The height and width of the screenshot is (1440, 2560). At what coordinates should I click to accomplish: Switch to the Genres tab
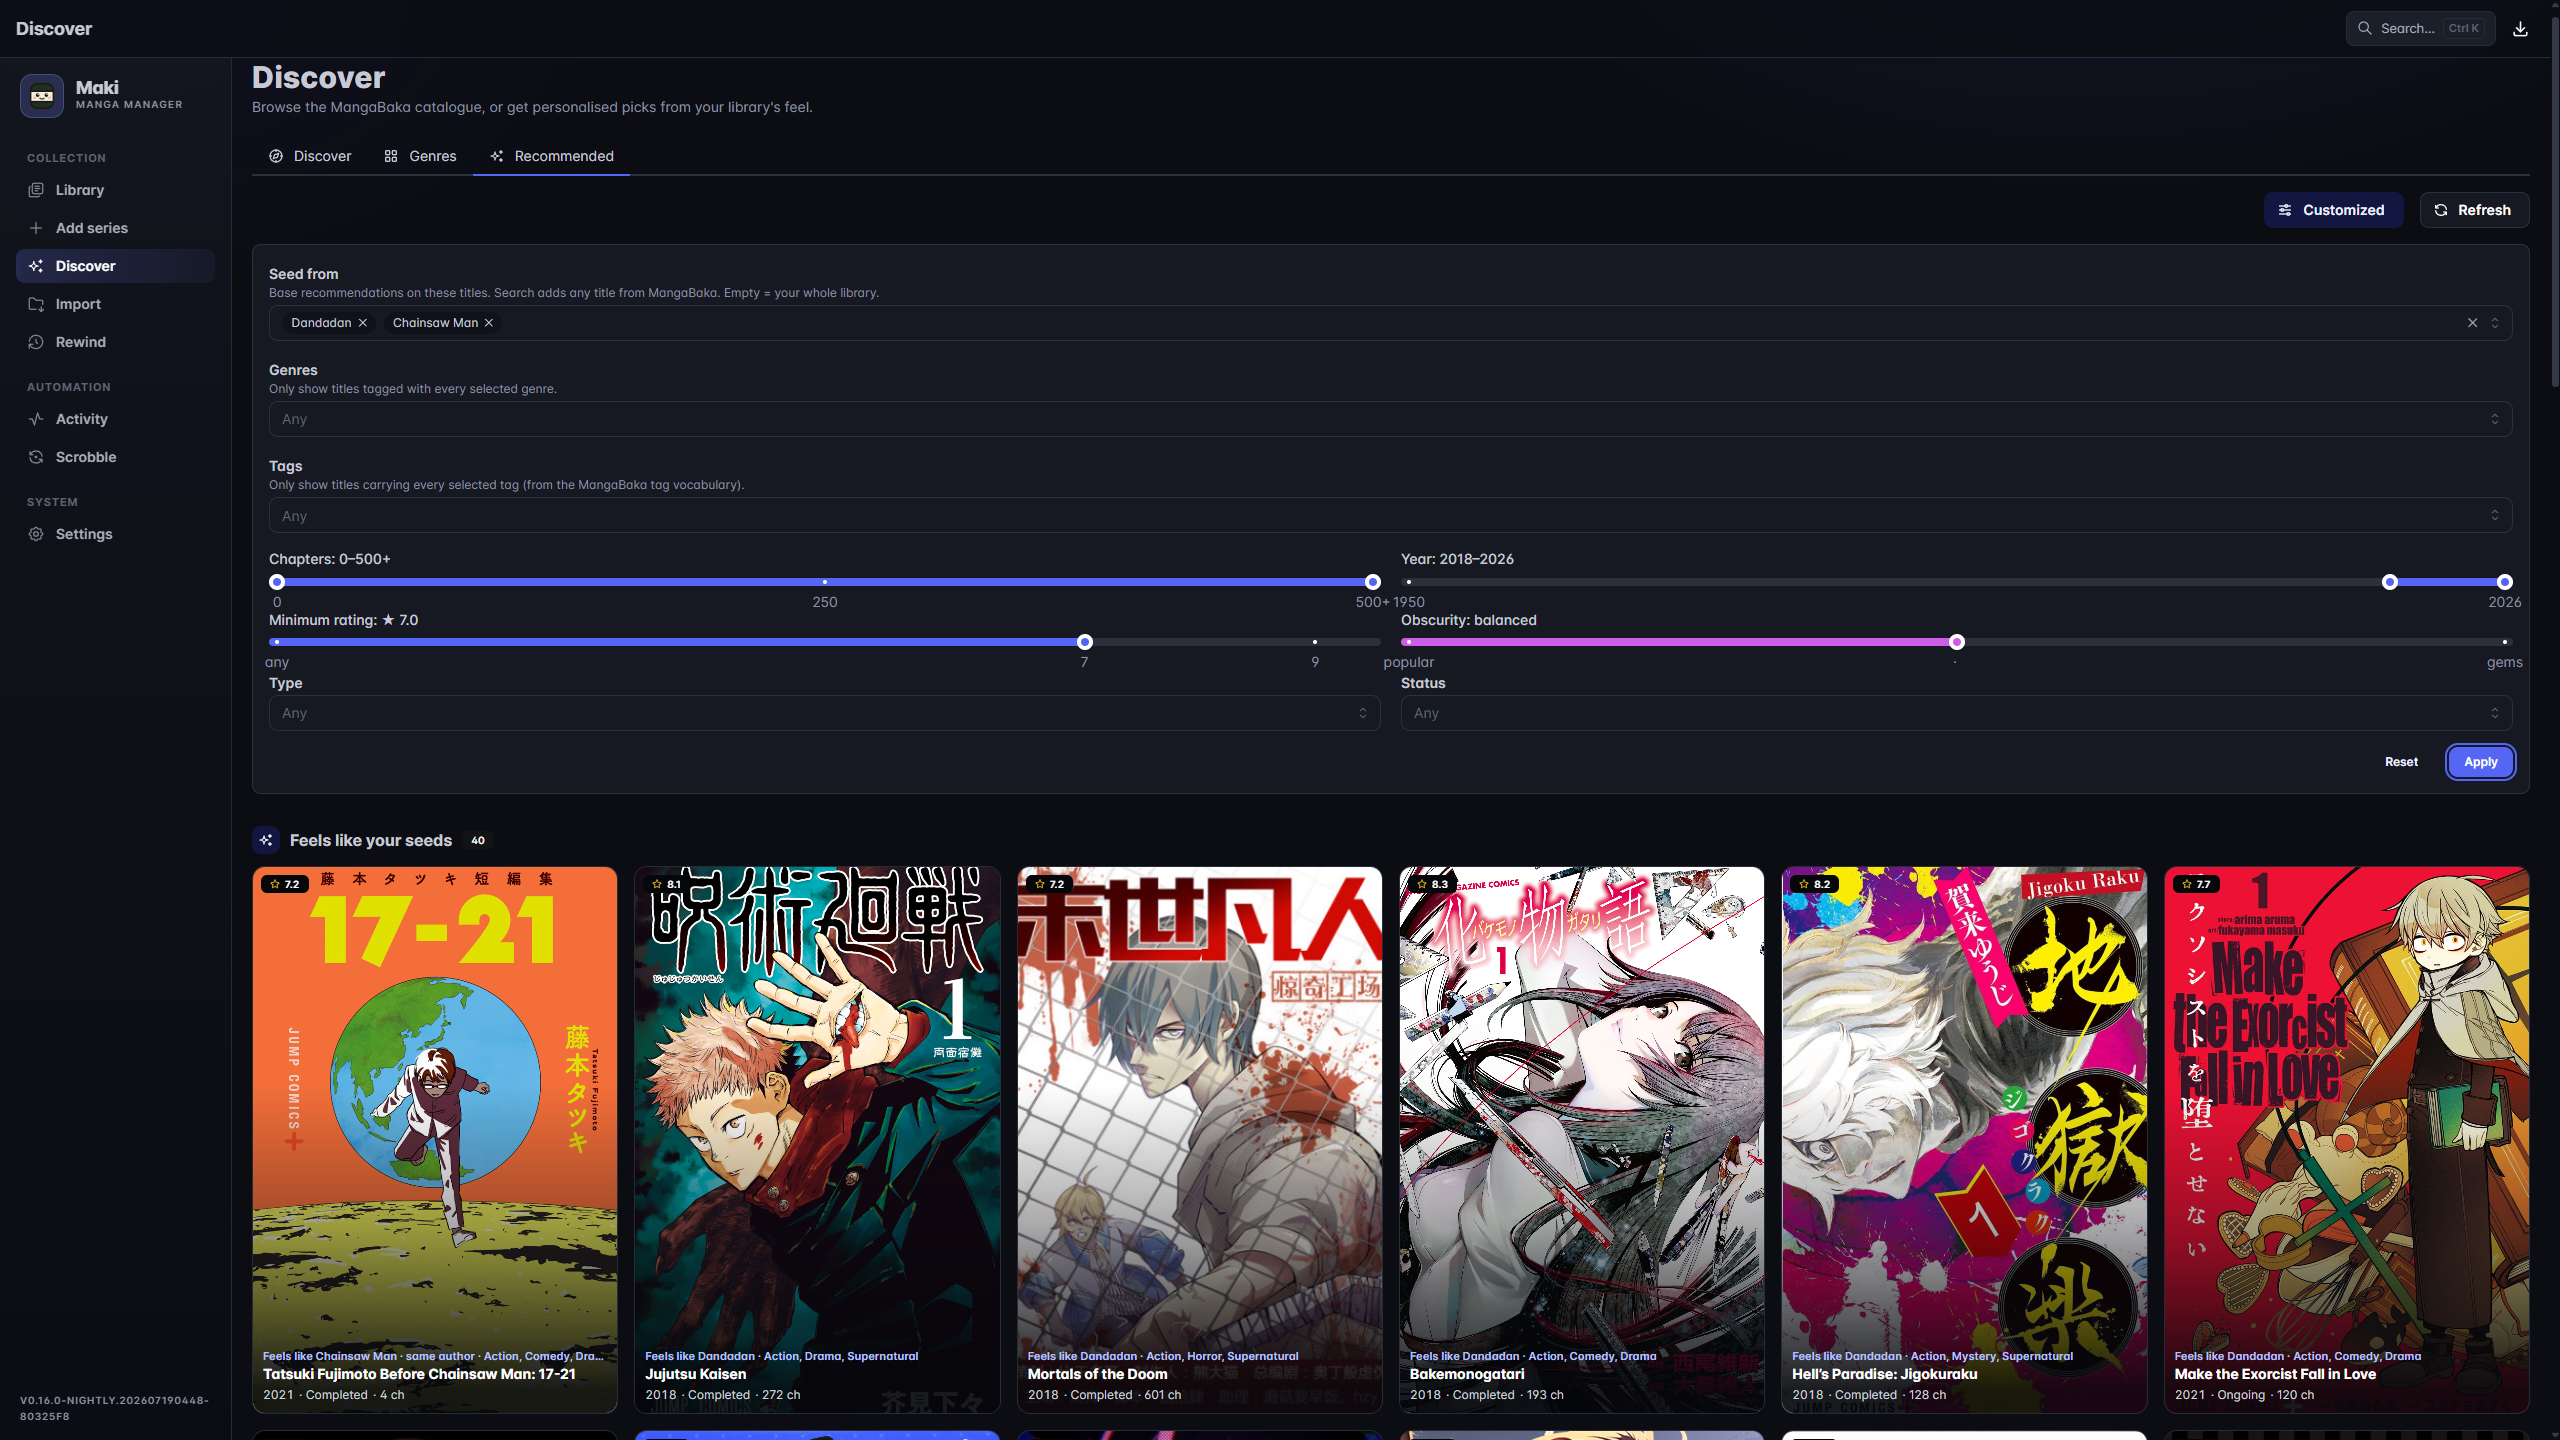420,156
